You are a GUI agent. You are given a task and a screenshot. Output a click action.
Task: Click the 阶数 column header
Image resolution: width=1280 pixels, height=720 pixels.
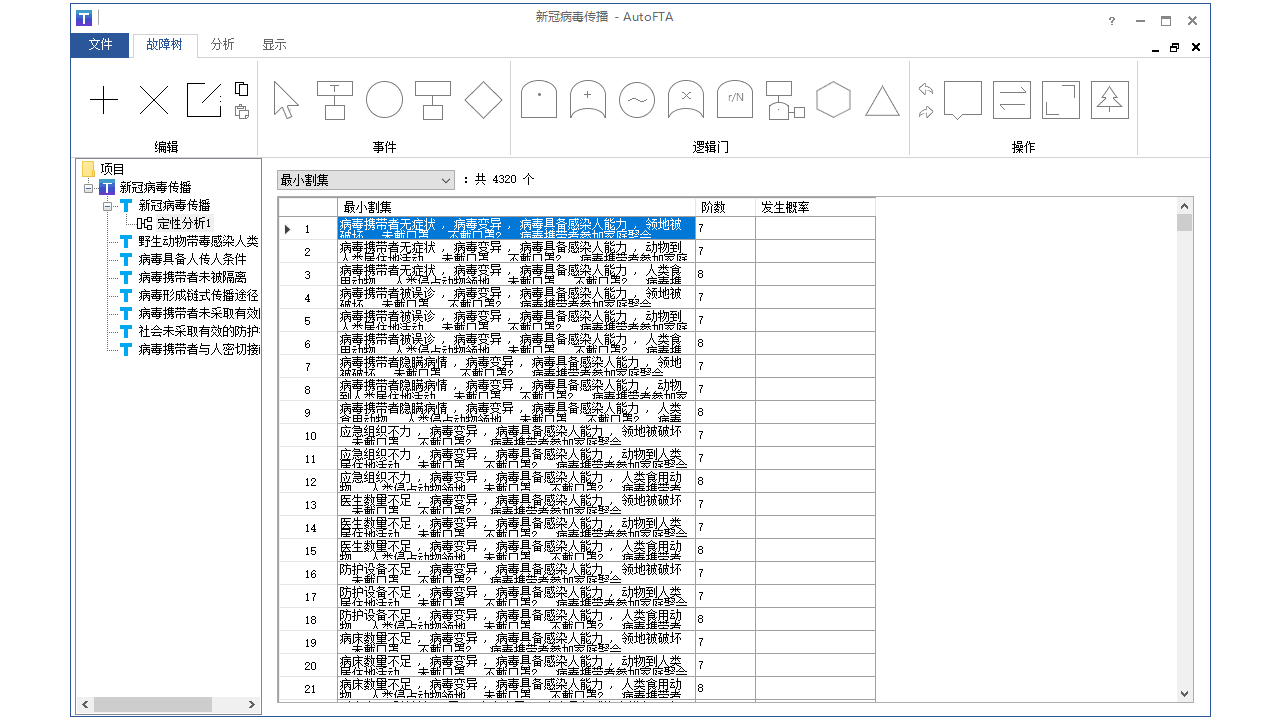click(725, 208)
